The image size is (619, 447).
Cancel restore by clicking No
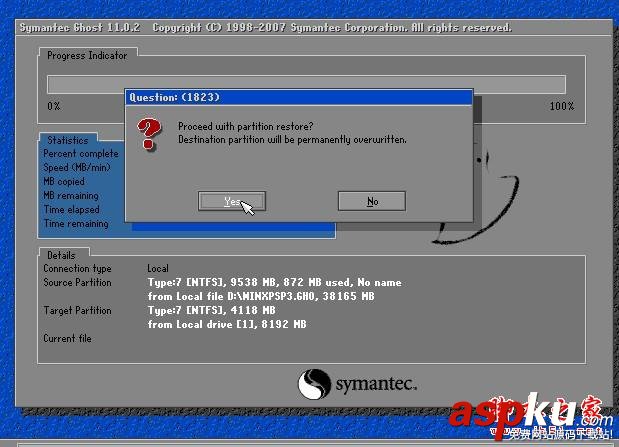[x=372, y=201]
